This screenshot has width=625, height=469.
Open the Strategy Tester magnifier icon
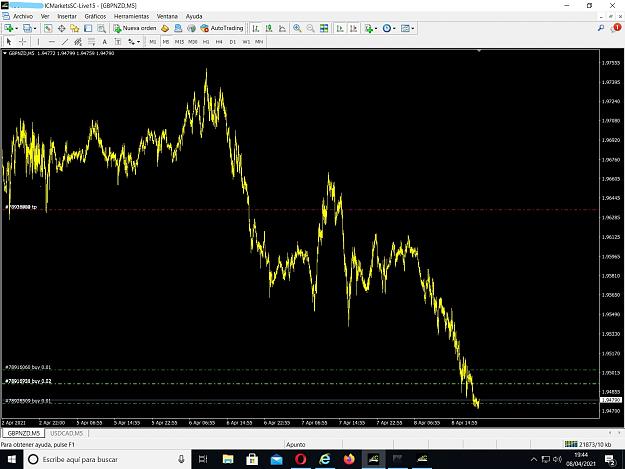point(101,28)
